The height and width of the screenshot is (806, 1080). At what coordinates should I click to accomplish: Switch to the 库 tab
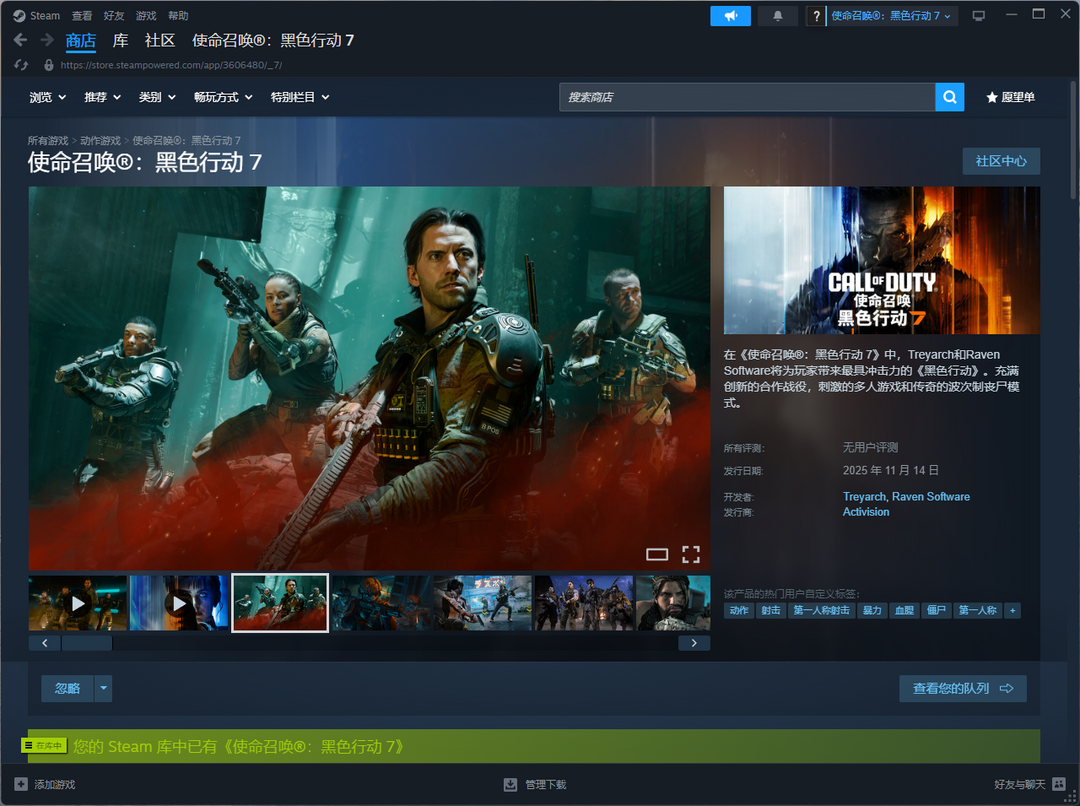coord(120,40)
